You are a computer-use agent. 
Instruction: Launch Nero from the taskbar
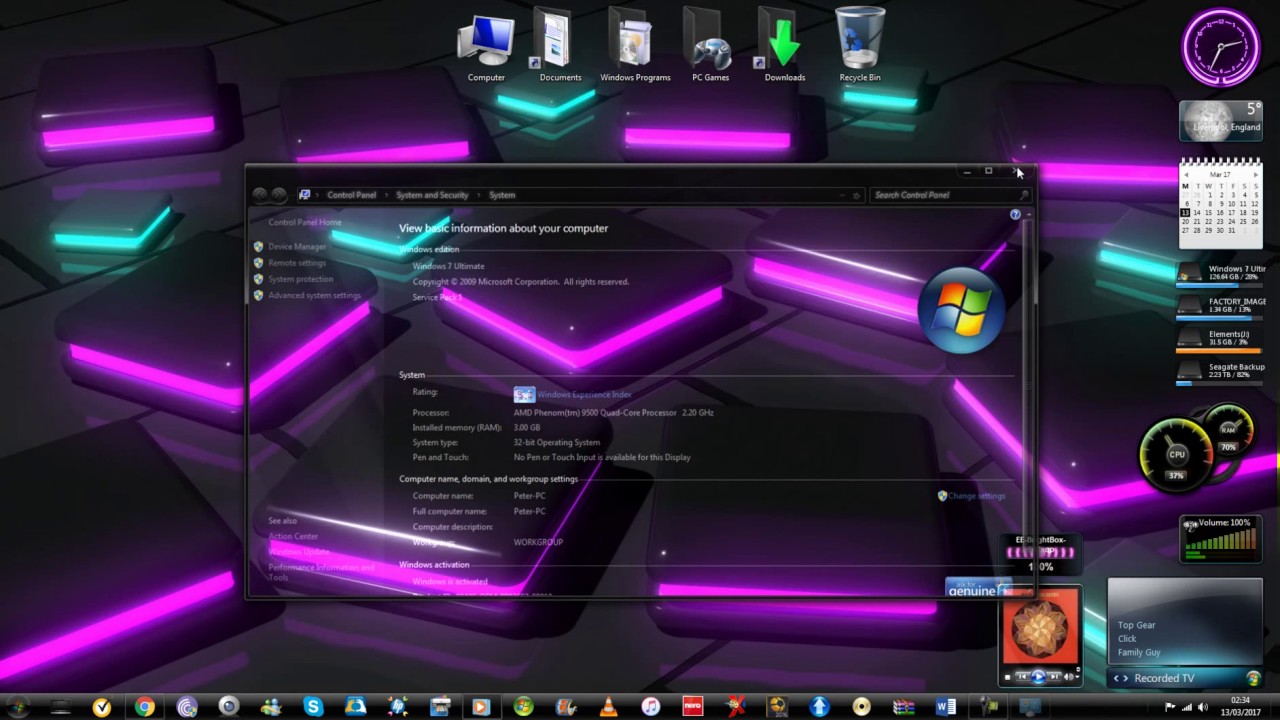(692, 707)
